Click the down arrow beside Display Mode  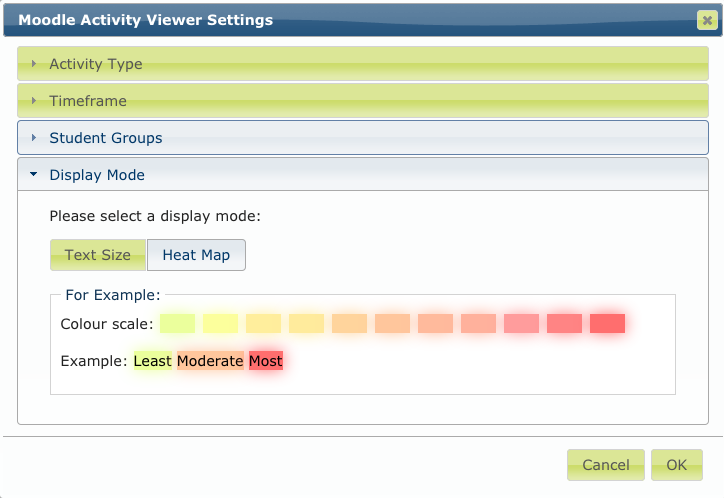(34, 175)
